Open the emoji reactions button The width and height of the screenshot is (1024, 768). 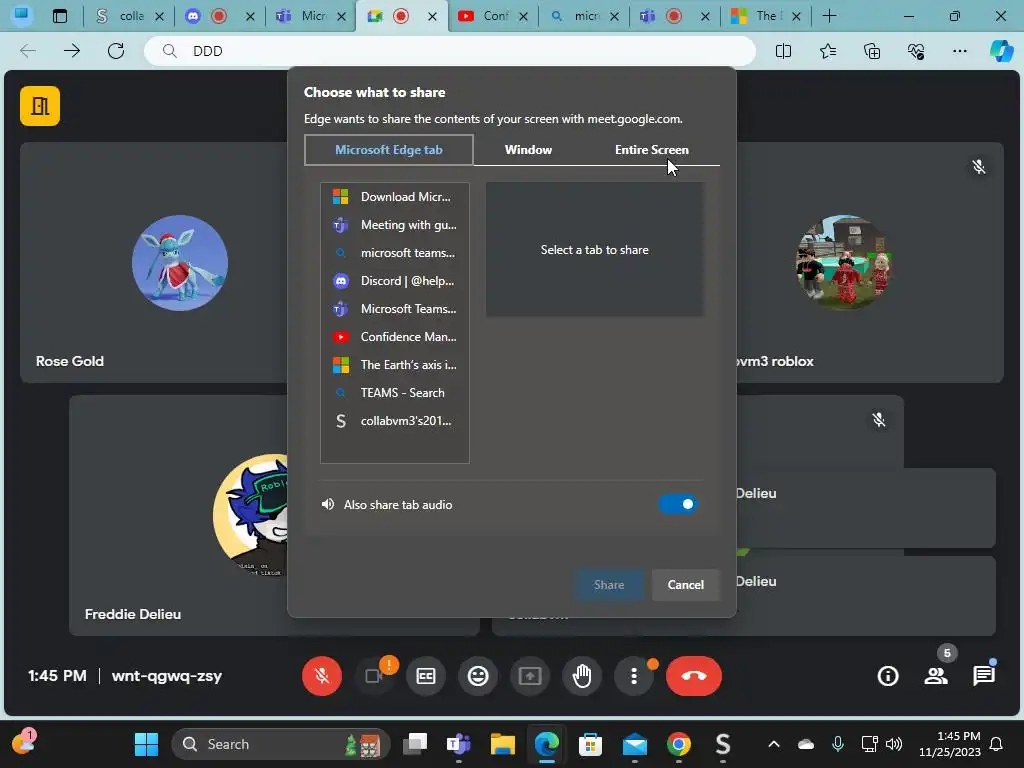[478, 676]
